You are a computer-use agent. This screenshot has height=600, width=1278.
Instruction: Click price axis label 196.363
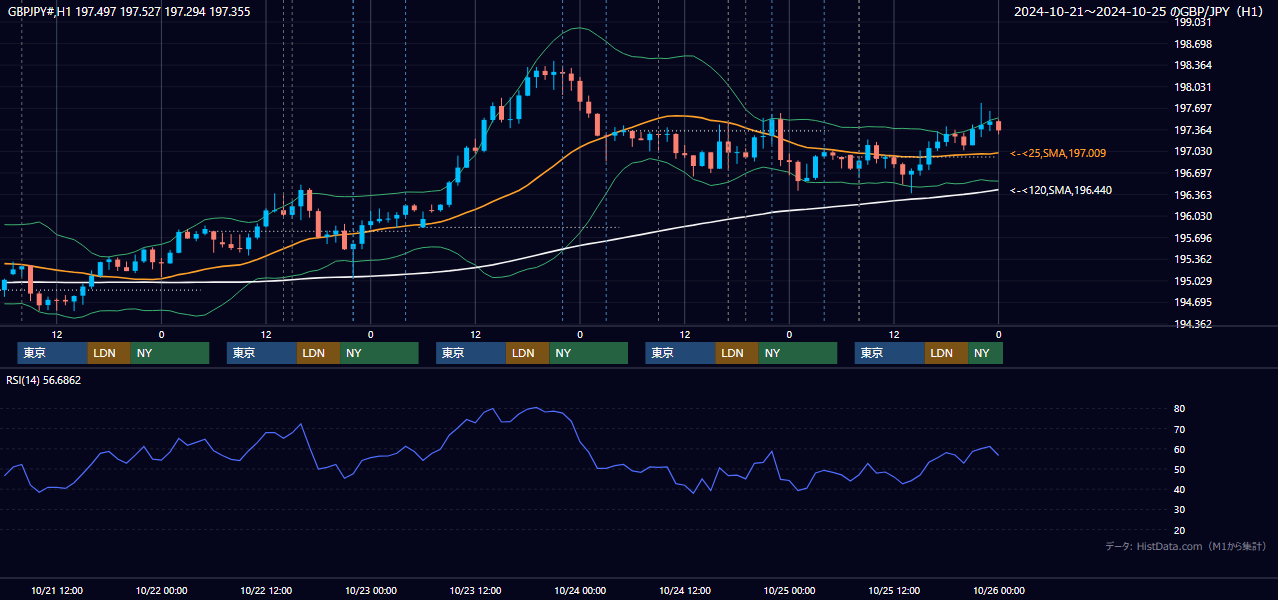[x=1193, y=195]
